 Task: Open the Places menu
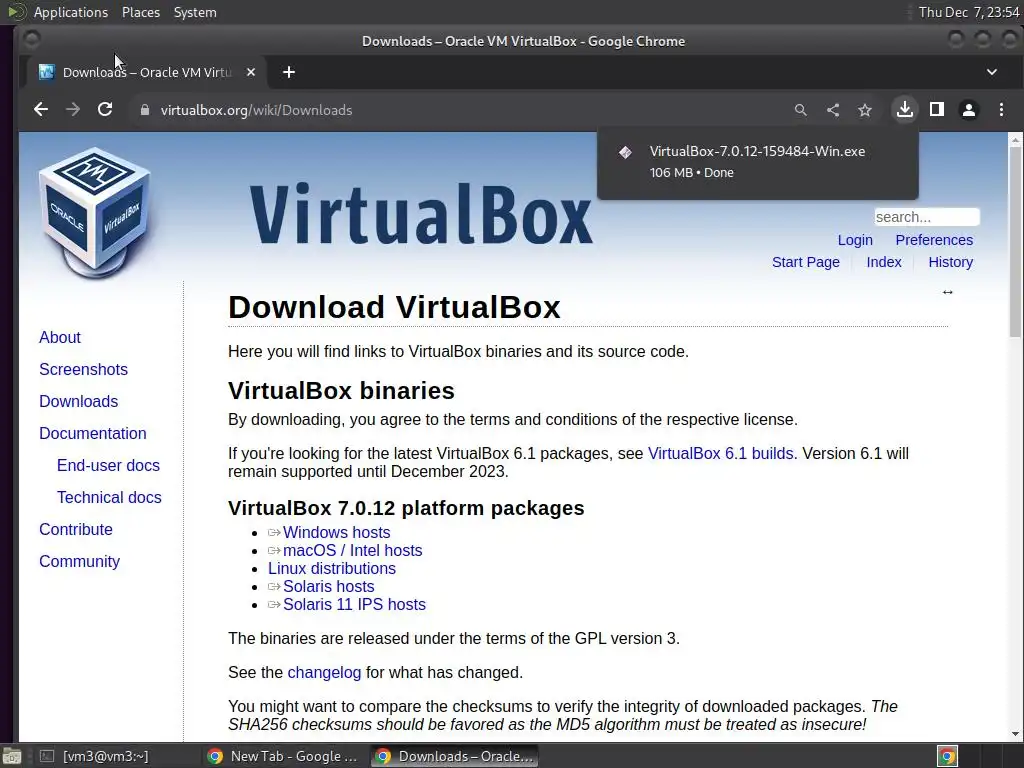(x=140, y=12)
